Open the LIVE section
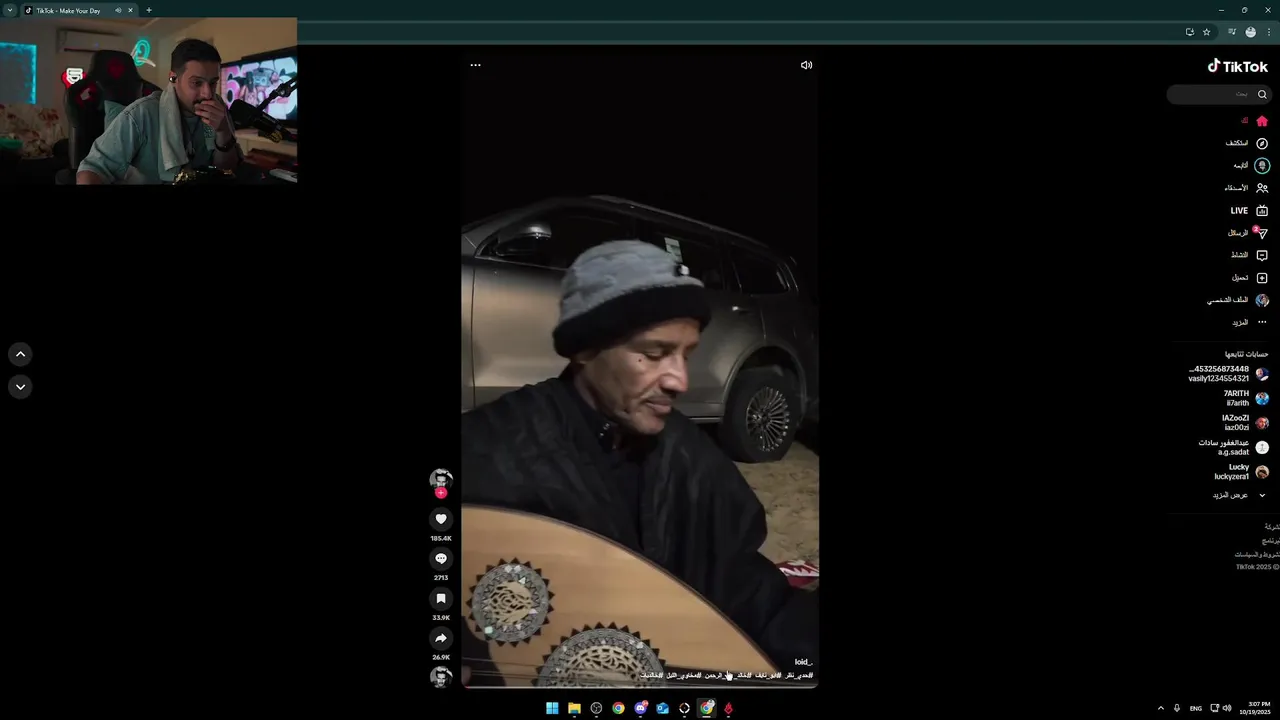Screen dimensions: 1280x720 [x=1249, y=211]
